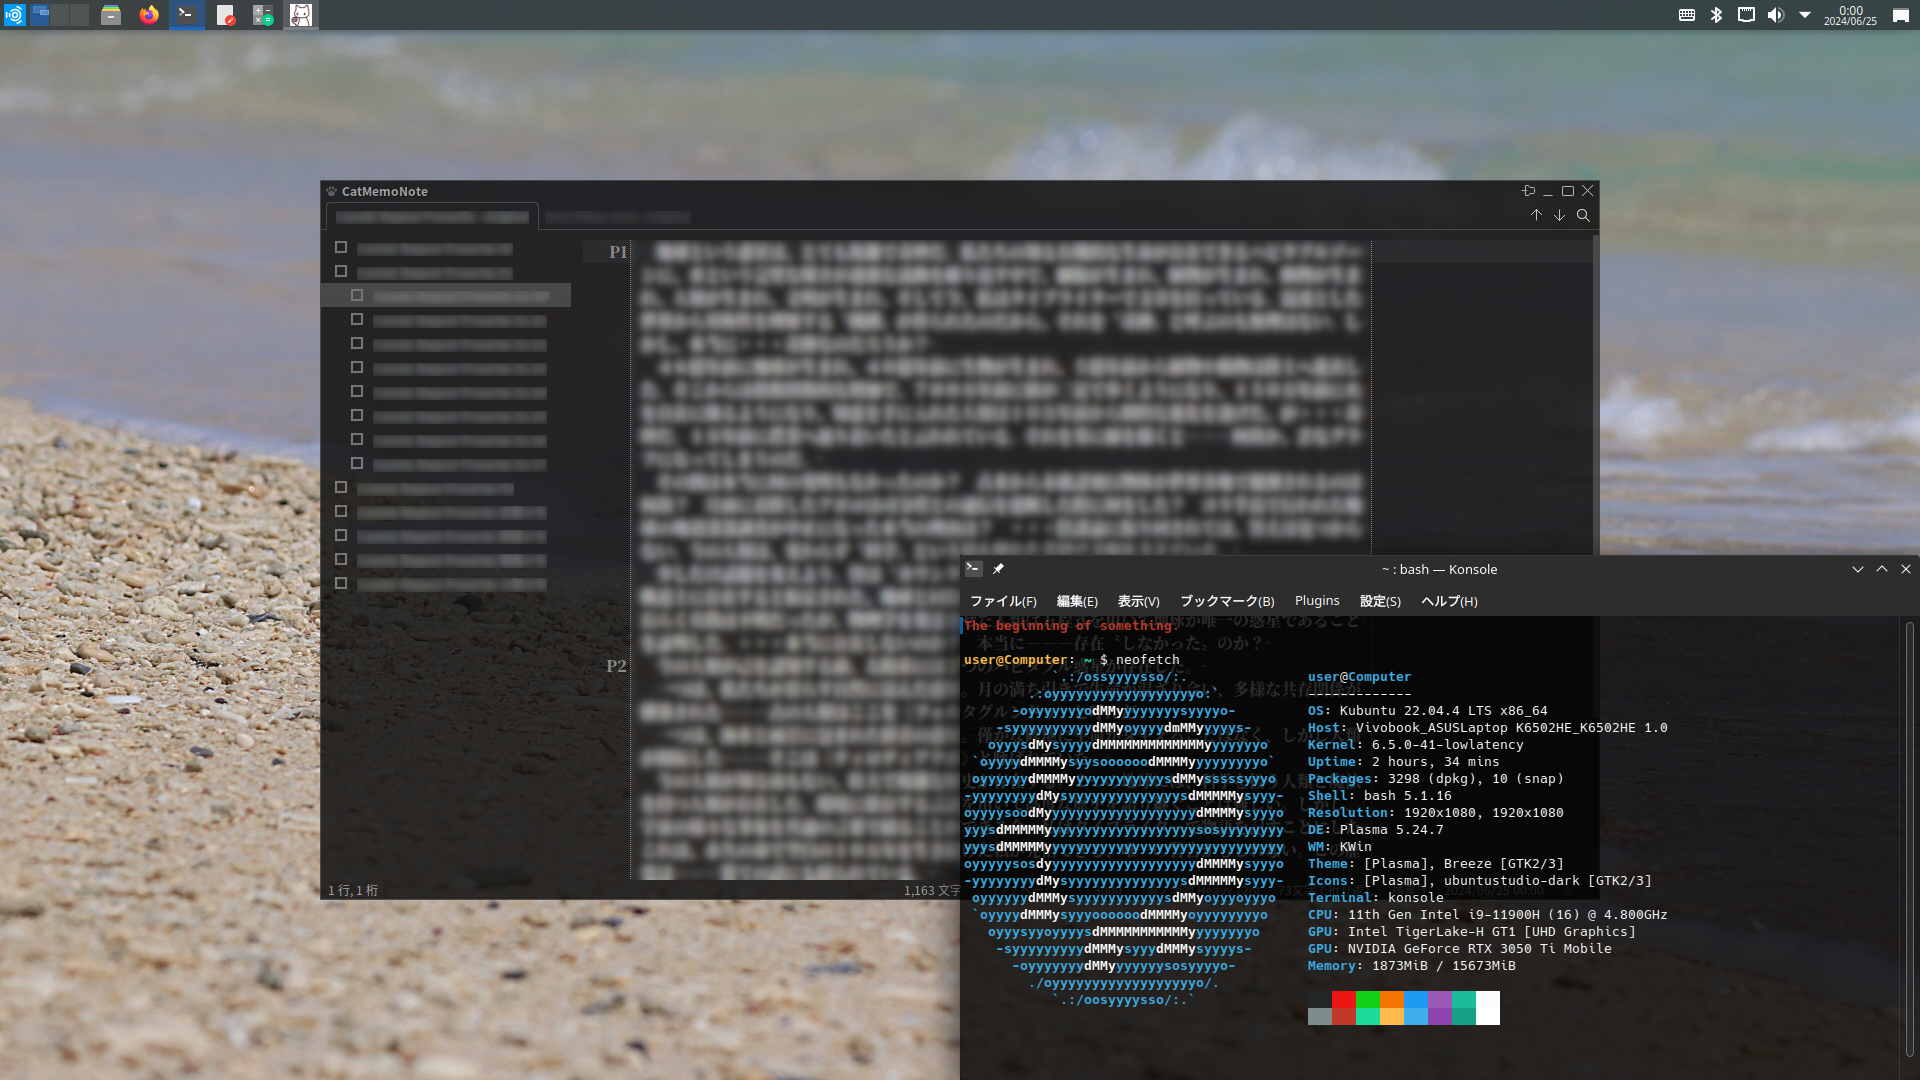
Task: Click the down arrow in CatMemoNote toolbar
Action: point(1559,216)
